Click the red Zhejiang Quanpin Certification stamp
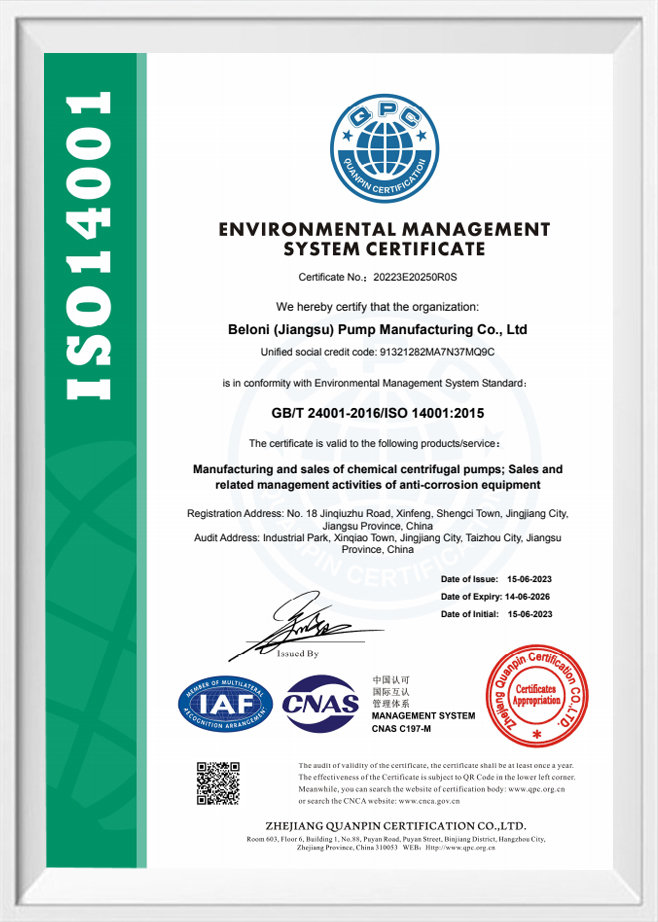This screenshot has height=922, width=658. pos(537,695)
